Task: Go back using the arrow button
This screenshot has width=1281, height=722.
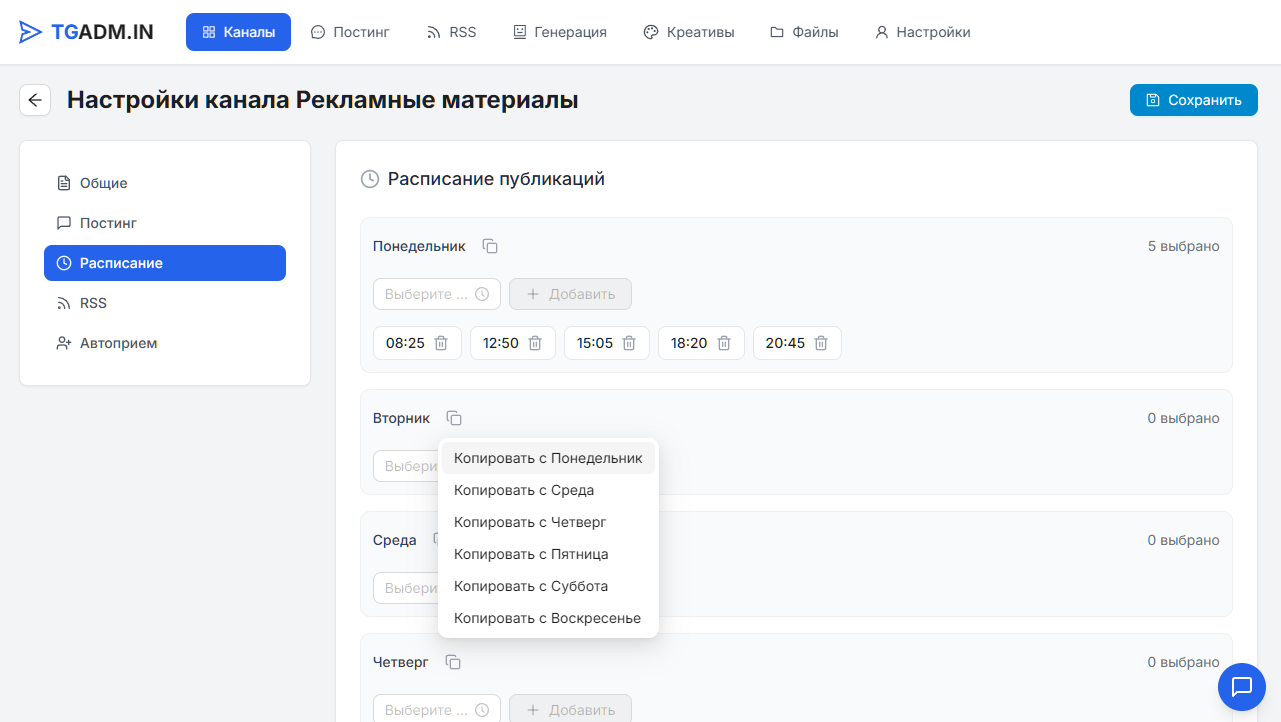Action: tap(35, 100)
